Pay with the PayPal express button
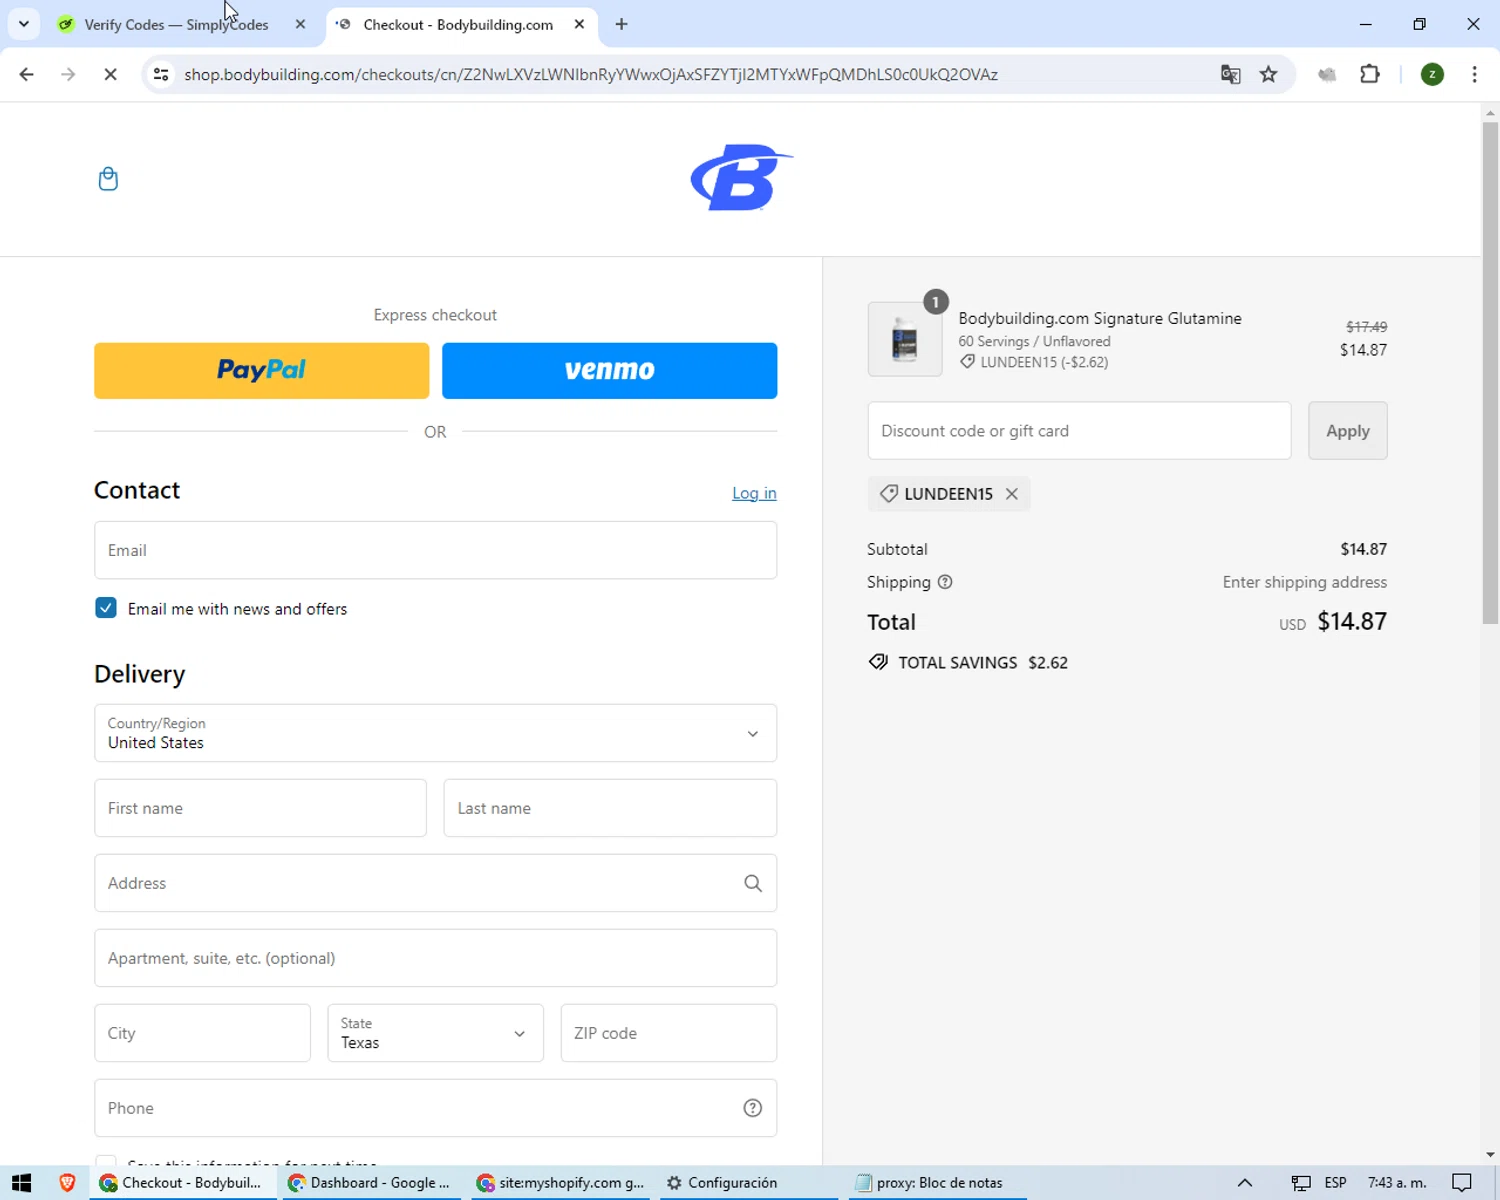 [262, 371]
